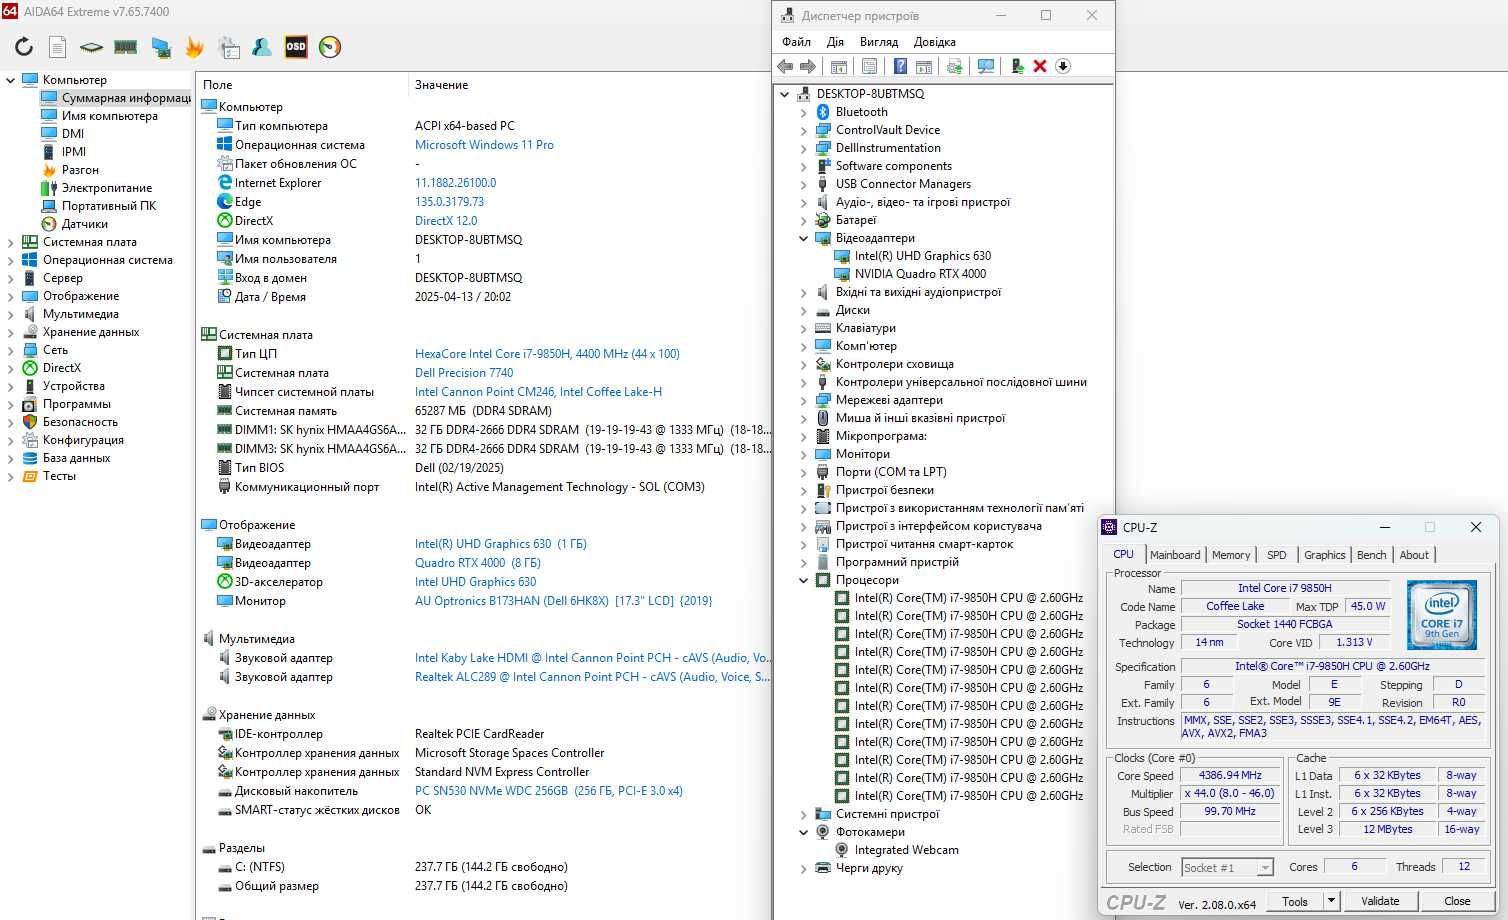
Task: Switch to SPD tab in CPU-Z
Action: tap(1276, 555)
